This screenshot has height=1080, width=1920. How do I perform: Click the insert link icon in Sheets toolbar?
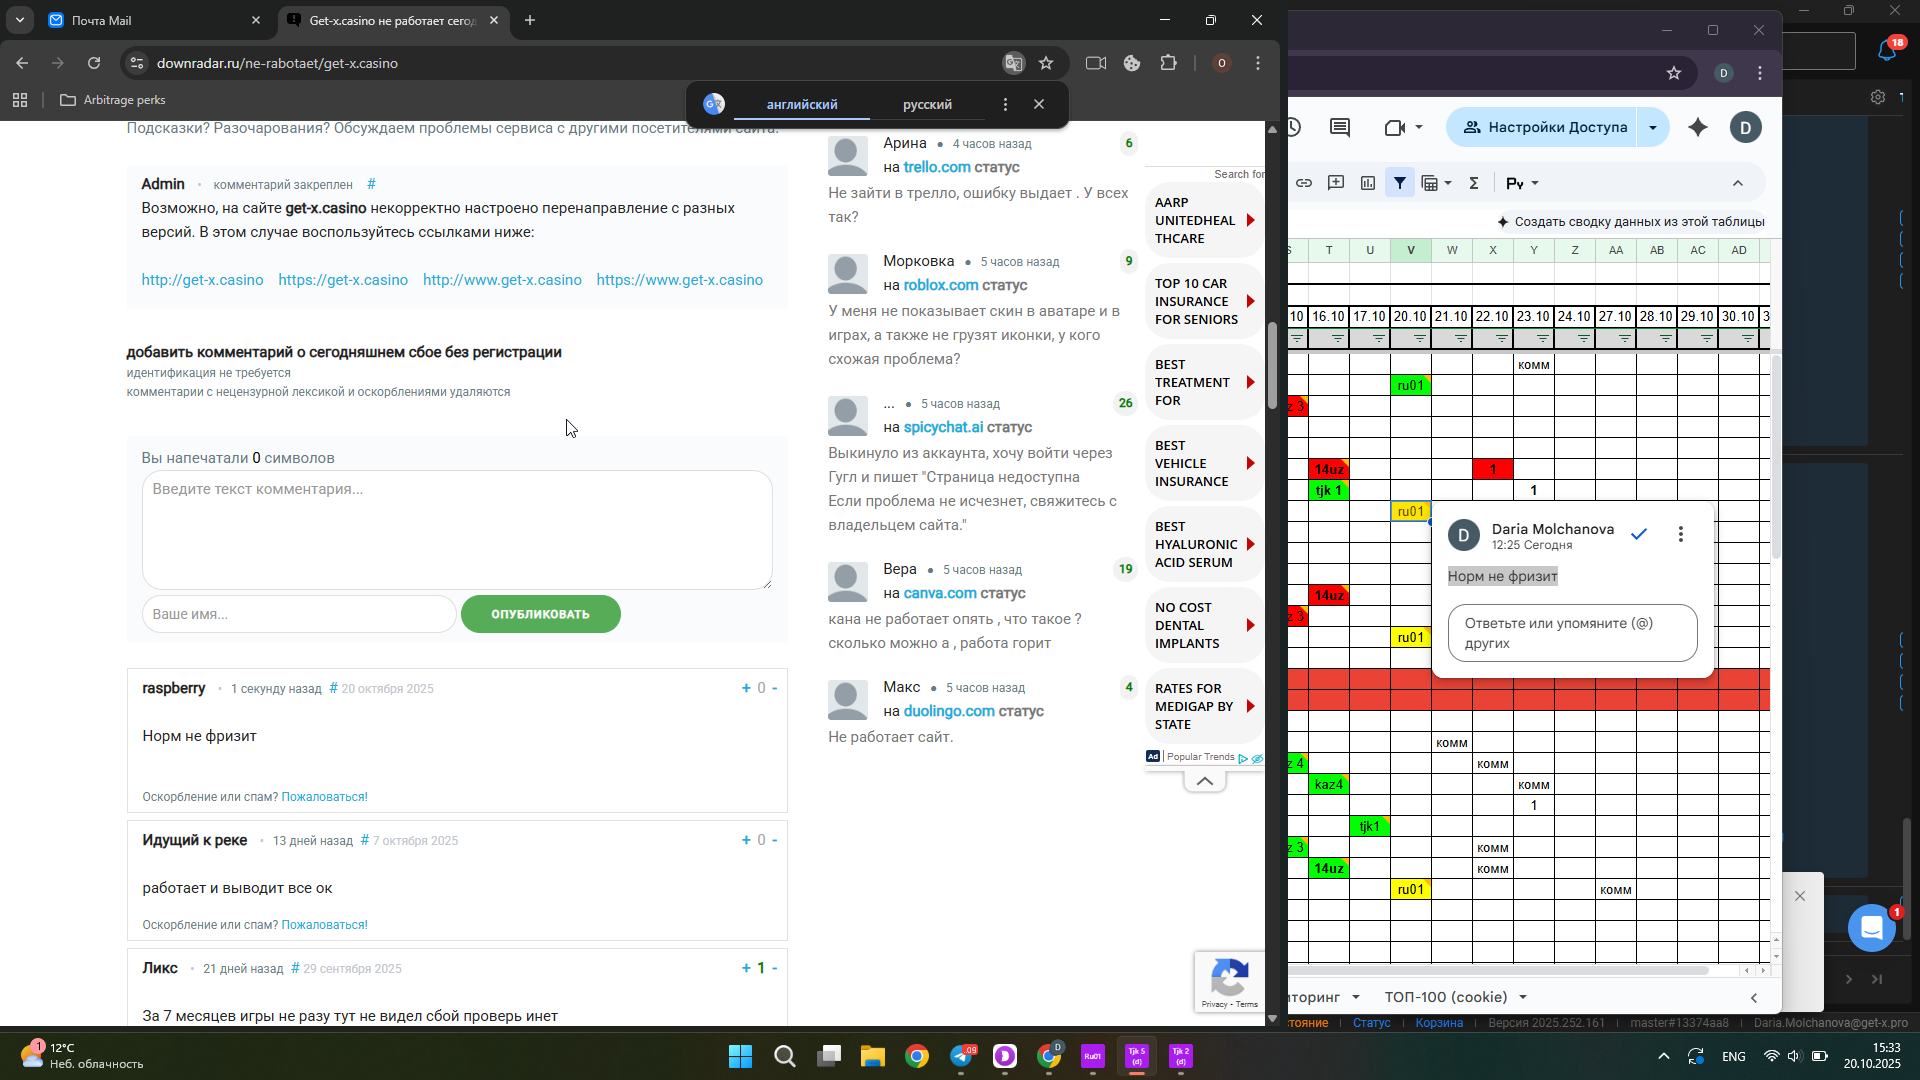1304,183
